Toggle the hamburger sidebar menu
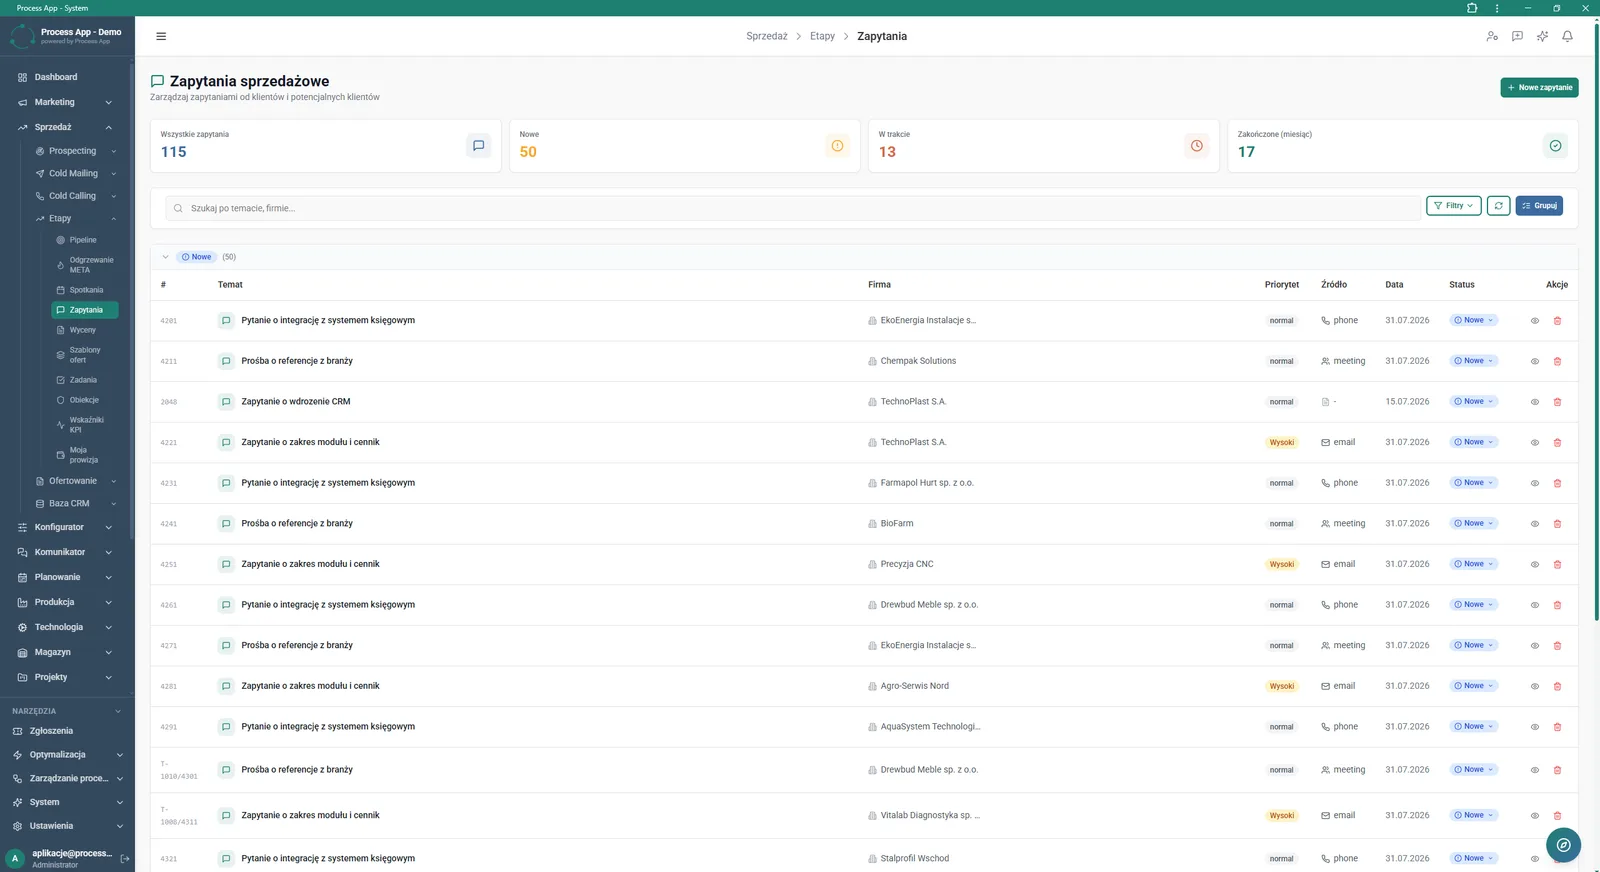The image size is (1600, 872). coord(161,36)
